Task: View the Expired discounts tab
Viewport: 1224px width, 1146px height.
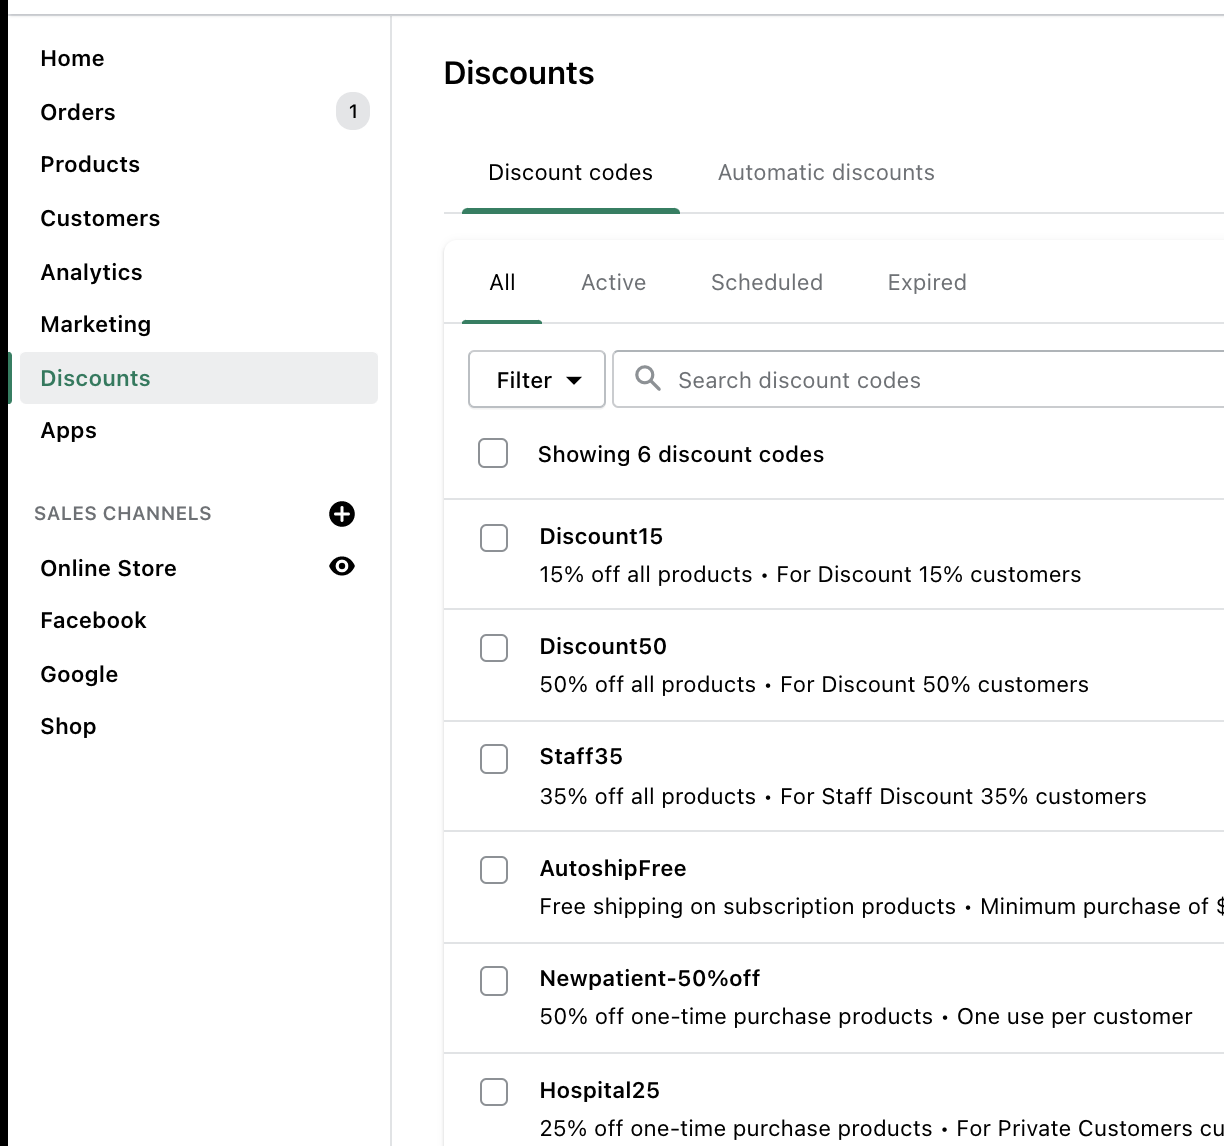Action: click(927, 283)
